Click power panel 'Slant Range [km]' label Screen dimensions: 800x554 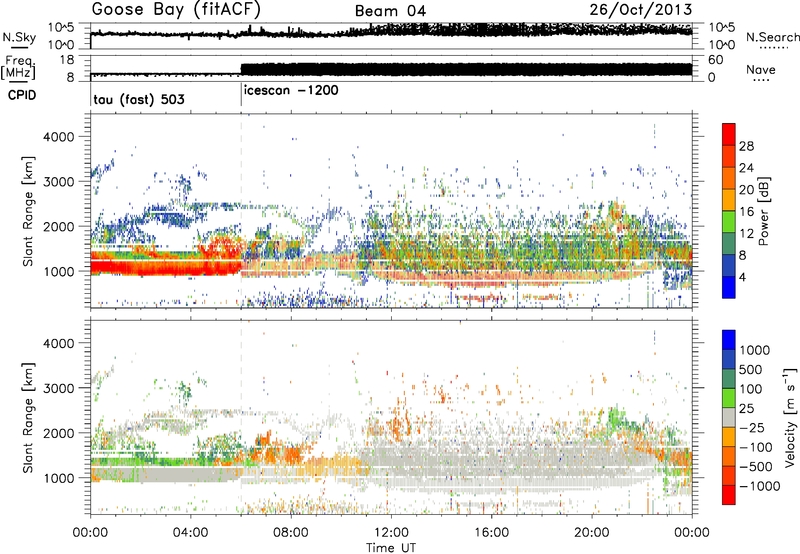point(29,211)
